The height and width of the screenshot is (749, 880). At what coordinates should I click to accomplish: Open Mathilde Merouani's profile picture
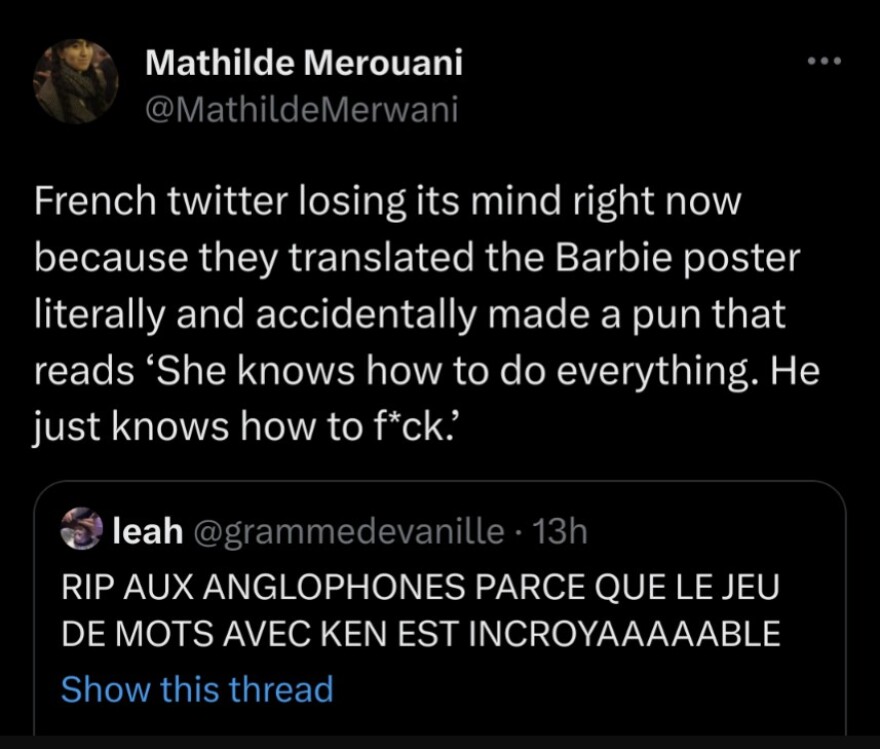tap(75, 81)
